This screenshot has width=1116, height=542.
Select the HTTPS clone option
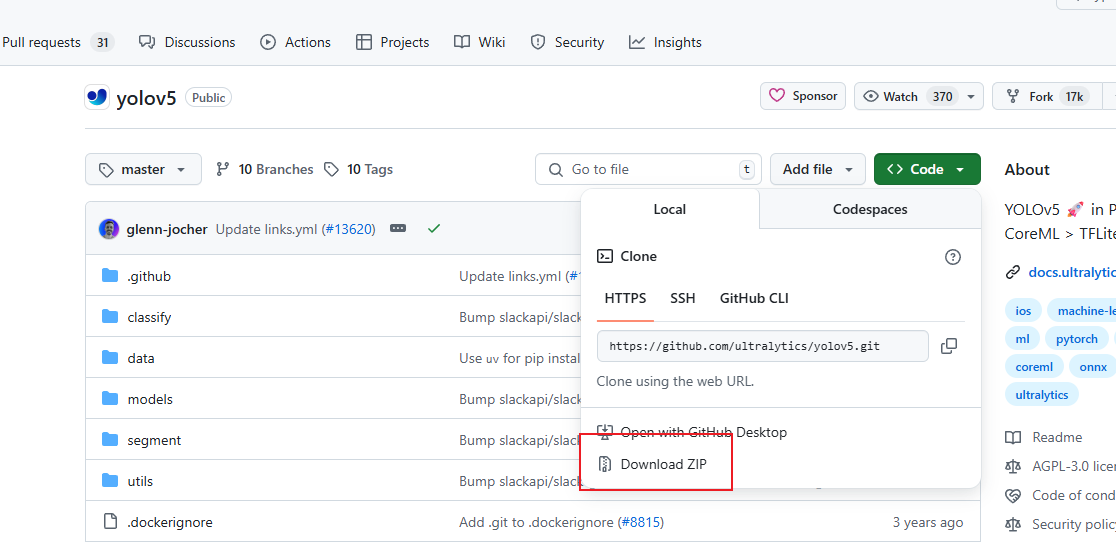click(625, 298)
